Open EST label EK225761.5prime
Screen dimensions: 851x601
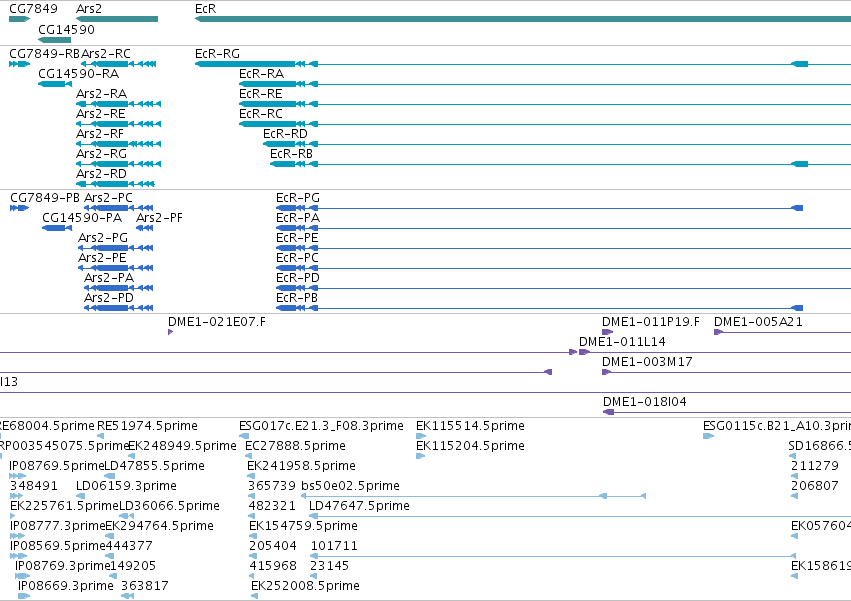click(x=64, y=507)
